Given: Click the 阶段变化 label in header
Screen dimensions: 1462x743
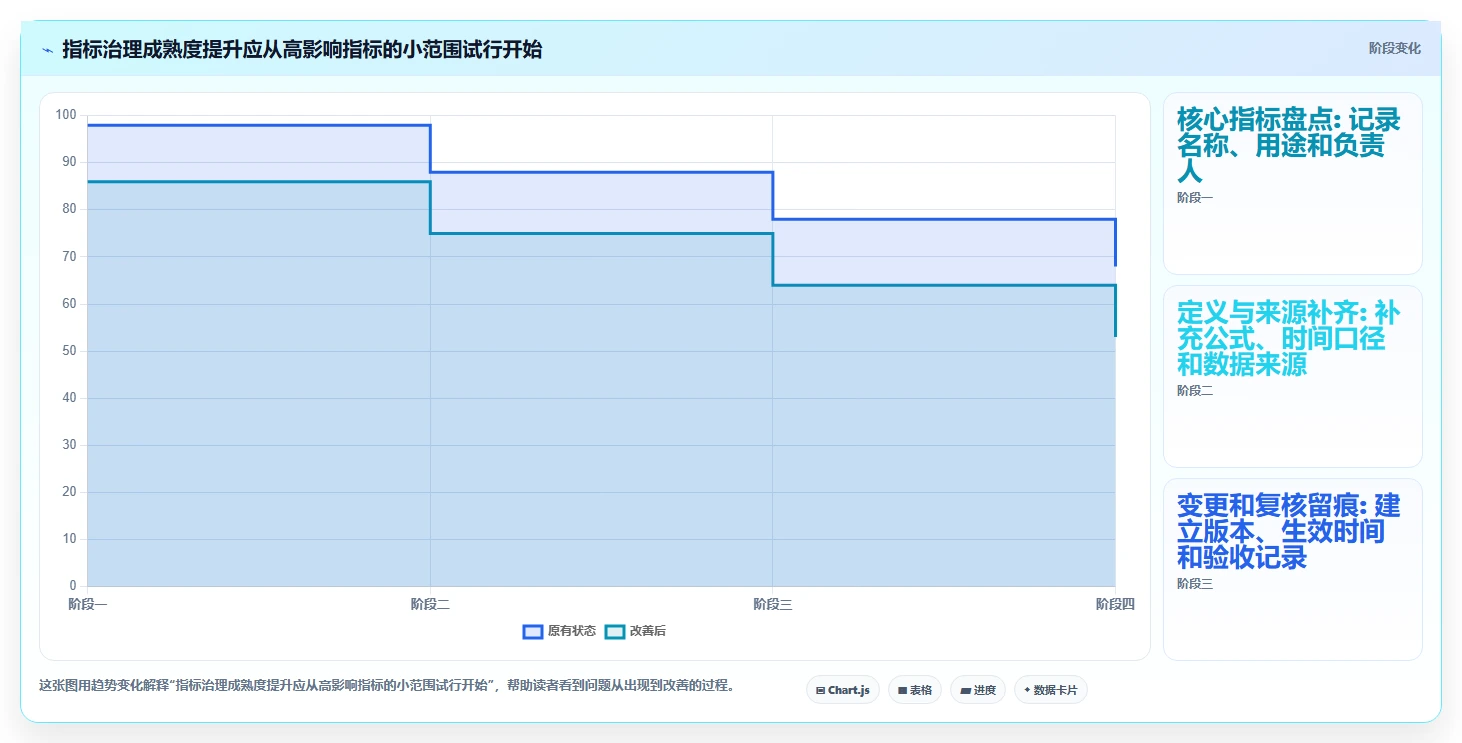Looking at the screenshot, I should coord(1394,49).
